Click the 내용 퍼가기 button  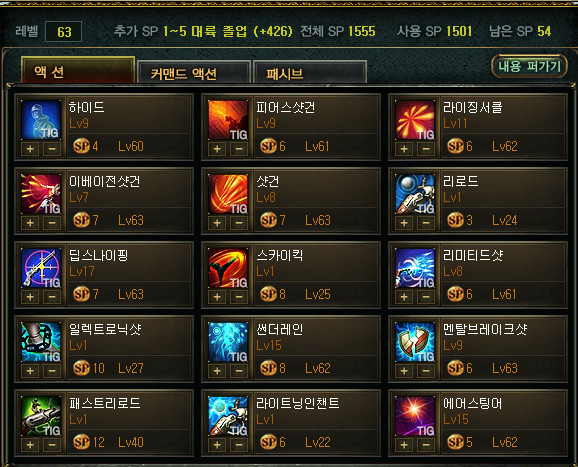coord(529,66)
